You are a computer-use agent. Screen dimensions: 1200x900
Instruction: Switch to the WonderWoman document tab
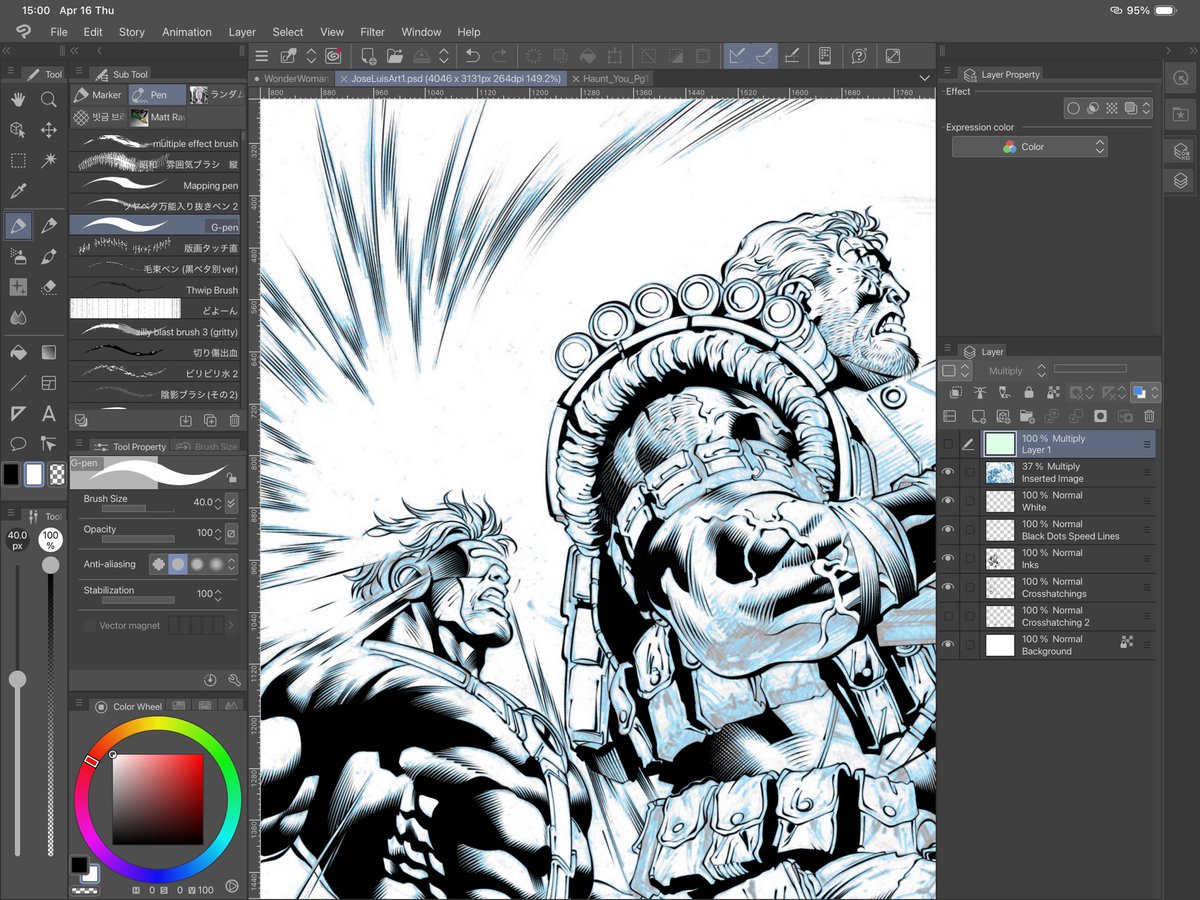[291, 78]
